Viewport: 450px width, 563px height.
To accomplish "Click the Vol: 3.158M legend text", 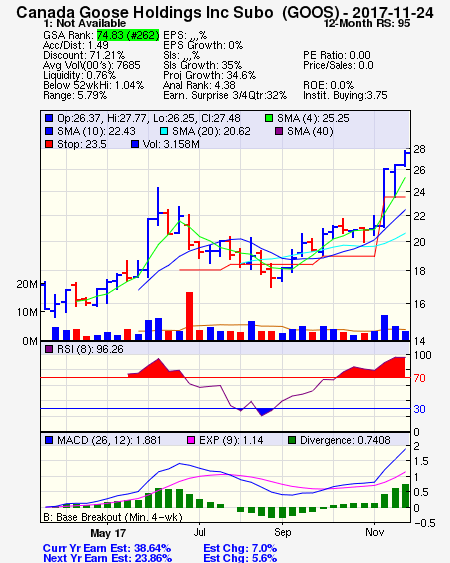I will [x=171, y=144].
